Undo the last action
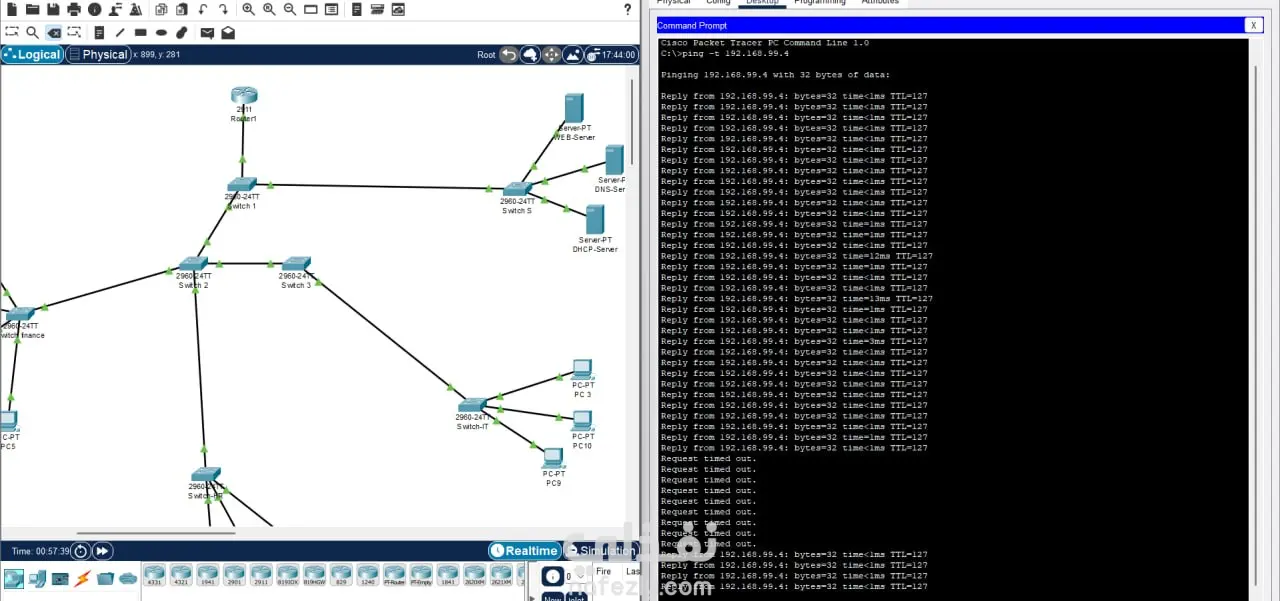1280x601 pixels. tap(203, 9)
